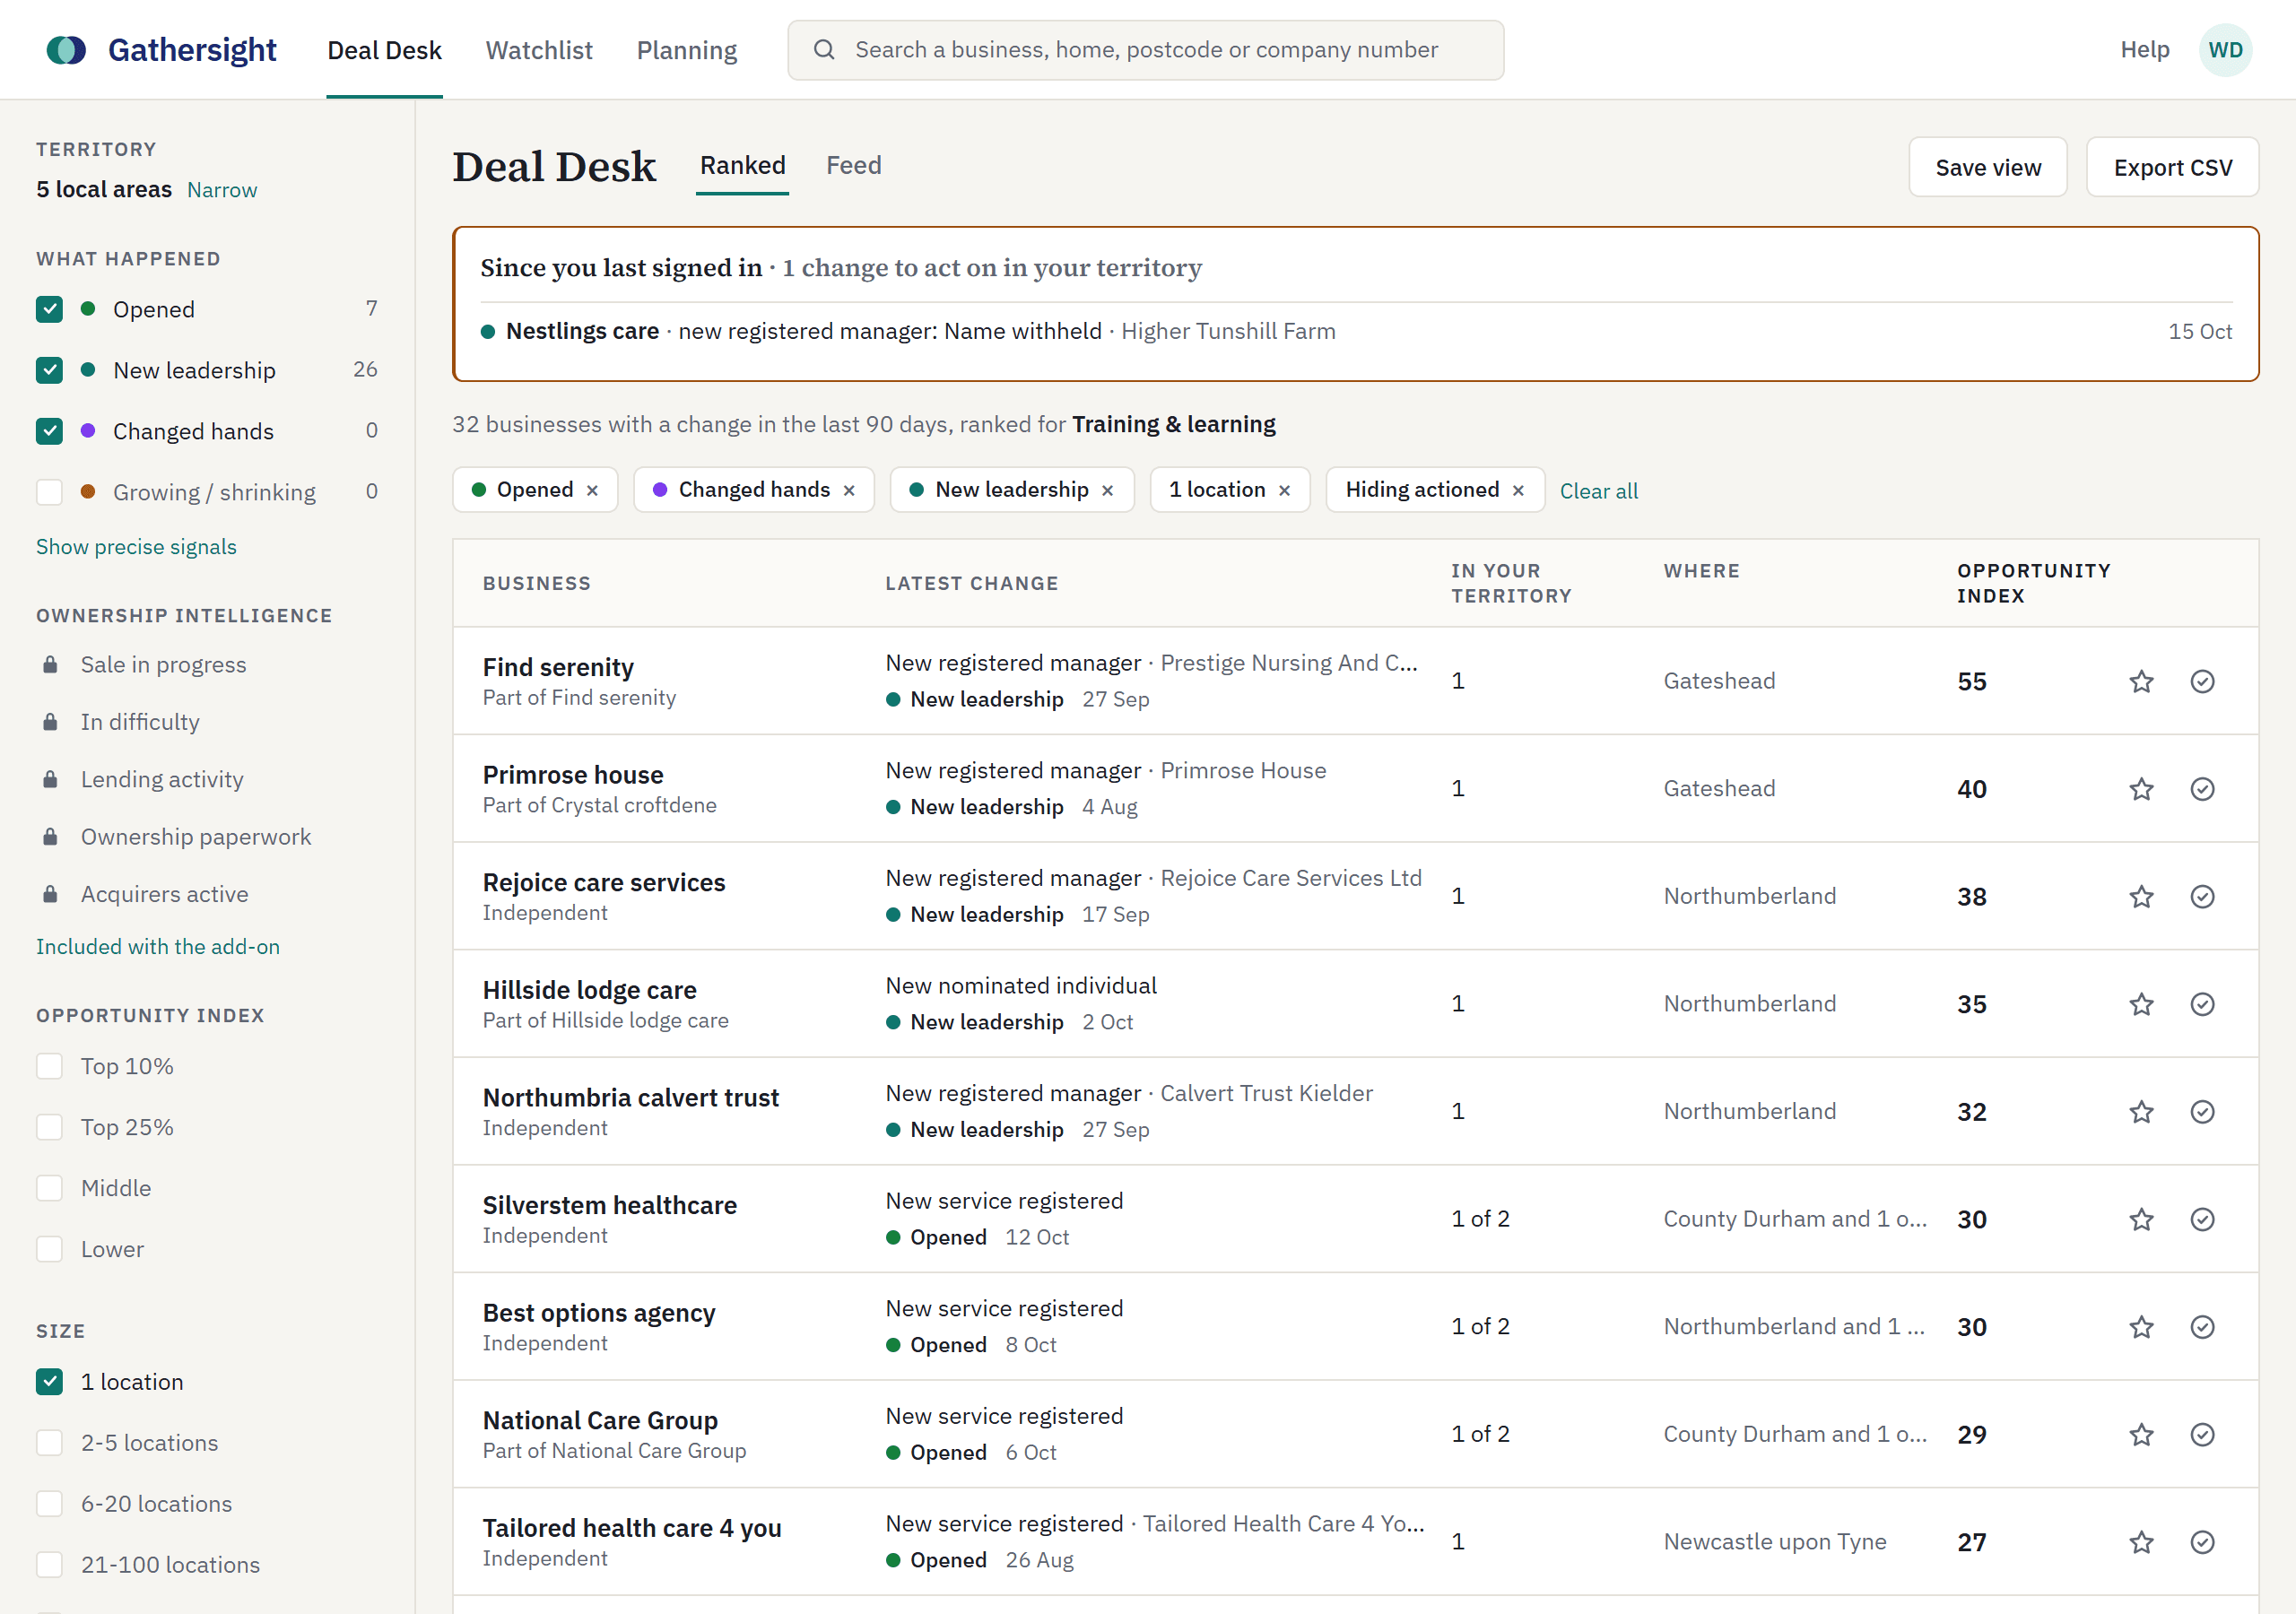Click the Clear all filters link
This screenshot has height=1614, width=2296.
[x=1598, y=491]
